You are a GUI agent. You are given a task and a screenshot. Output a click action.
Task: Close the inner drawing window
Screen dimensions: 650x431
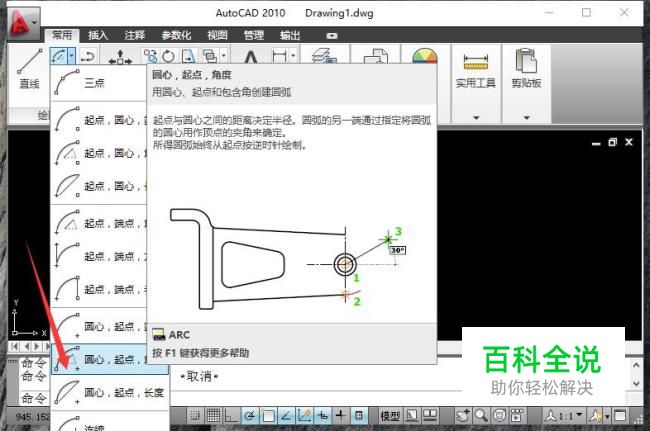tap(629, 142)
